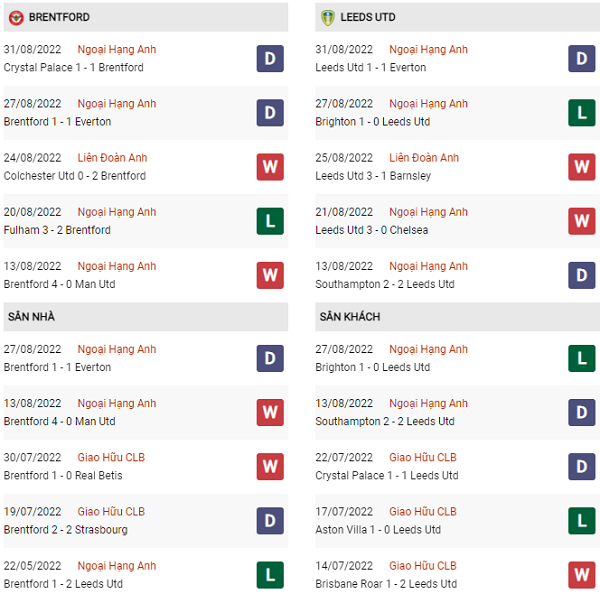Screen dimensions: 600x594
Task: Open Giao Hữu CLB link dated 30/07/2022
Action: (x=111, y=457)
